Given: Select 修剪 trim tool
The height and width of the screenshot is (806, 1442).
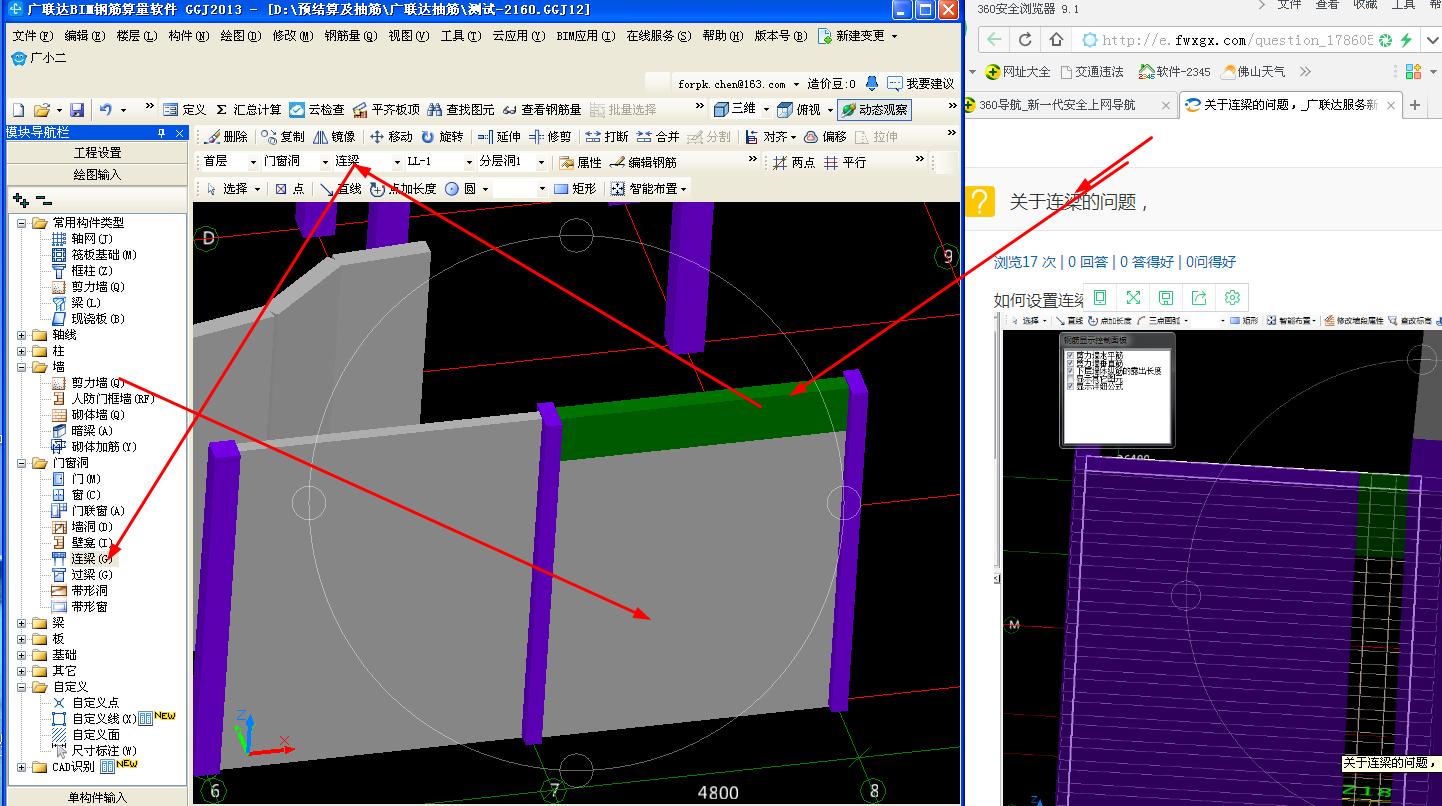Looking at the screenshot, I should (x=550, y=137).
